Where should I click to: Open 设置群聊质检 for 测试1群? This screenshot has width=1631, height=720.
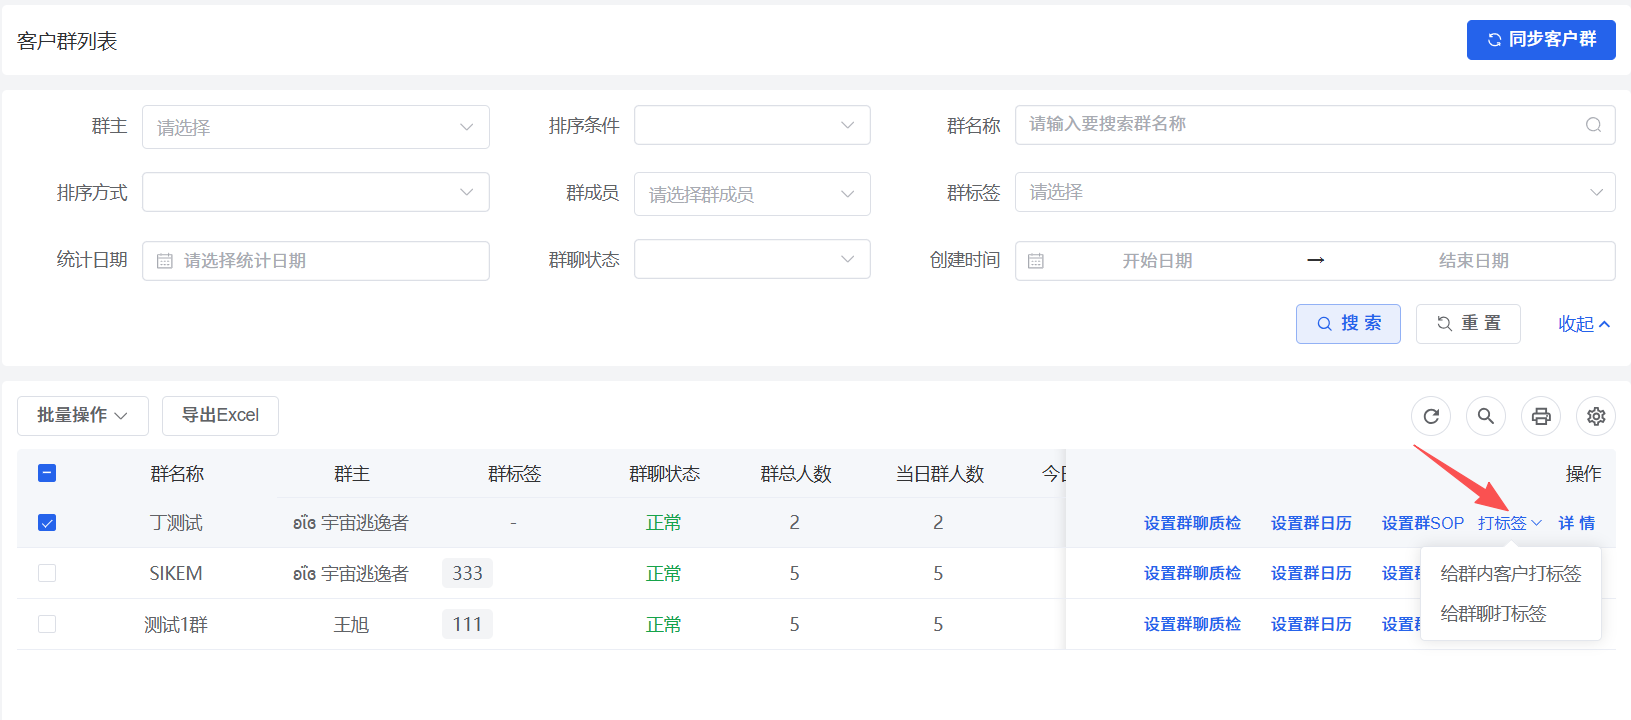1192,624
